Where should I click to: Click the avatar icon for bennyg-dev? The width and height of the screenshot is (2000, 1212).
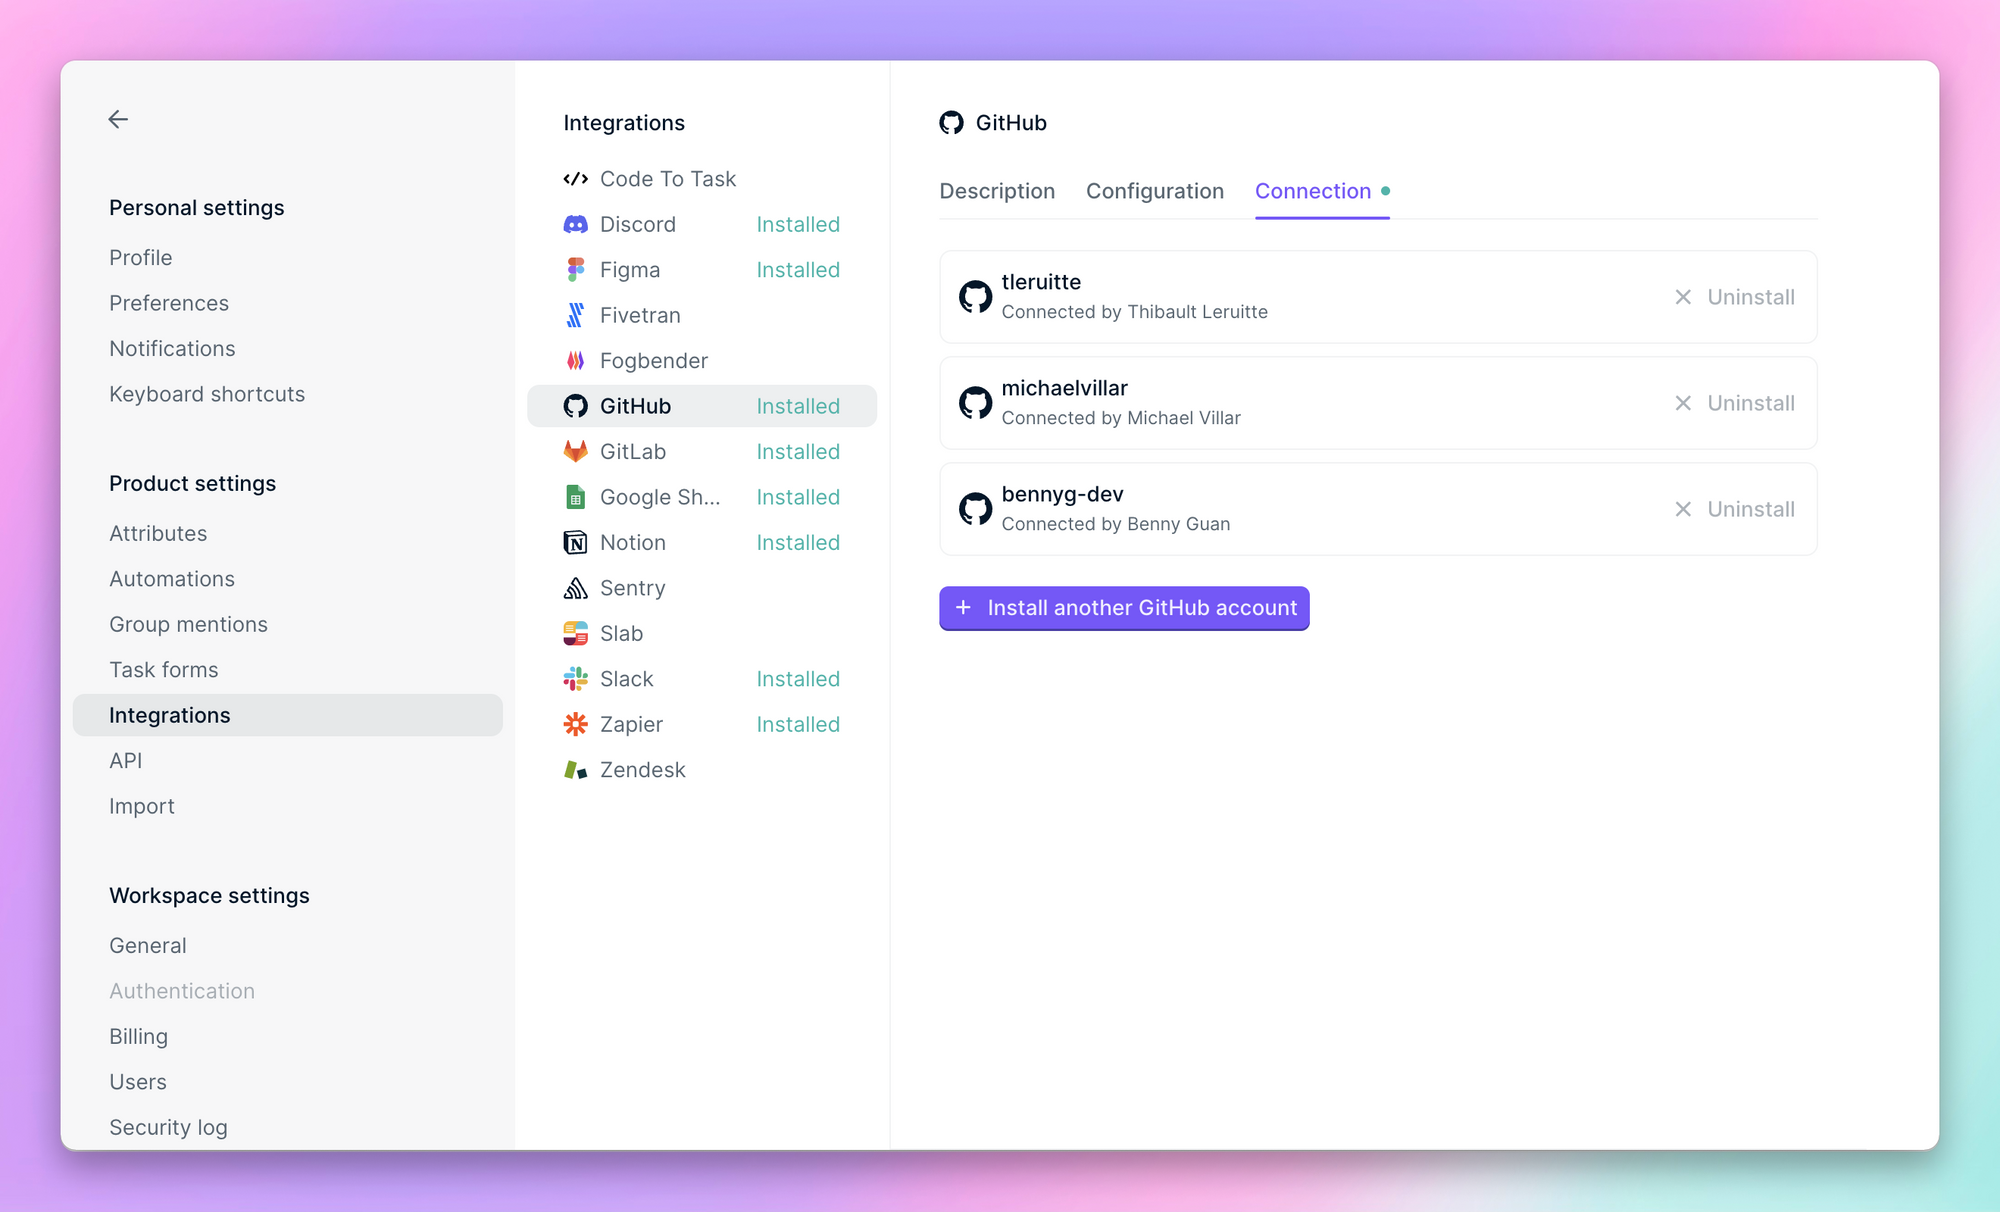tap(975, 509)
